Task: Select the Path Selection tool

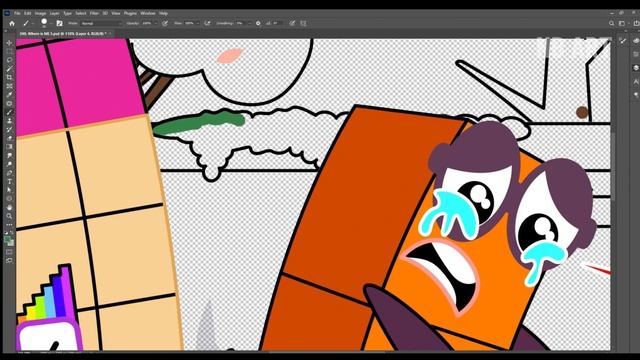Action: tap(9, 190)
